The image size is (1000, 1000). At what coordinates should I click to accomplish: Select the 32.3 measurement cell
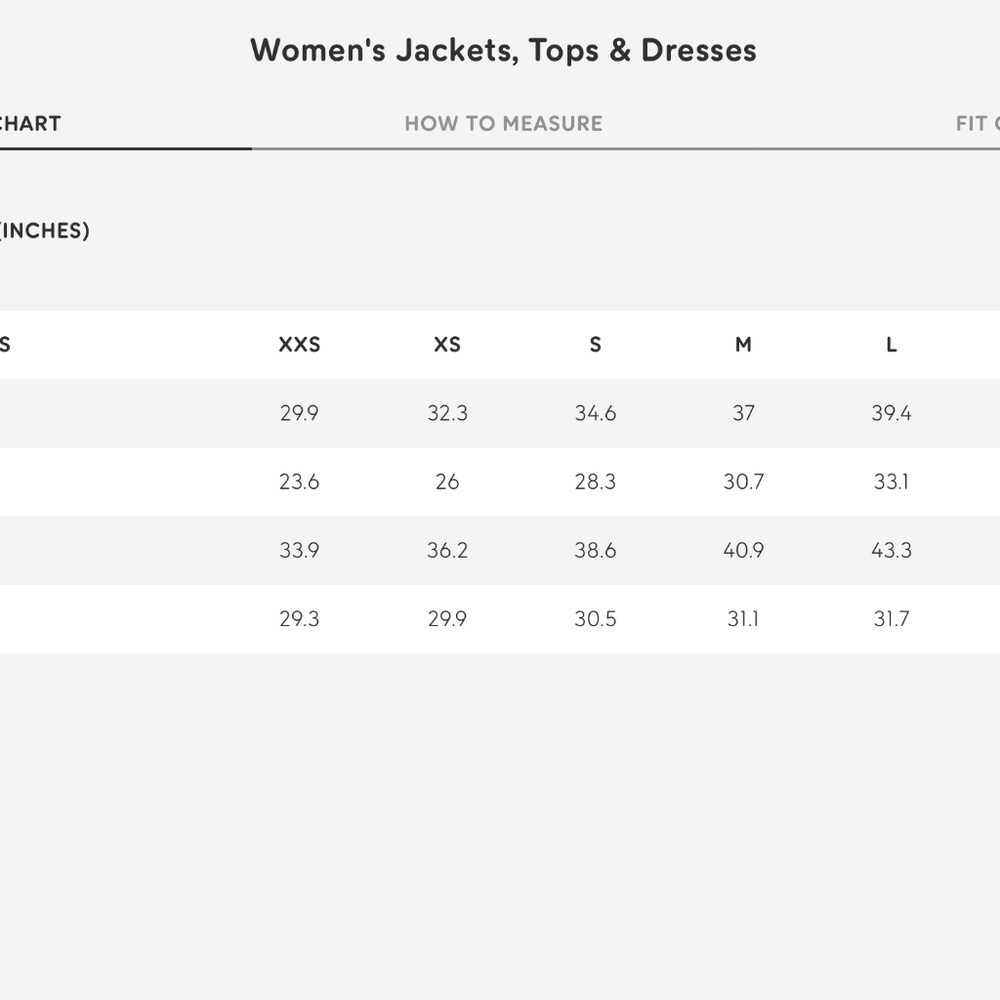pyautogui.click(x=447, y=413)
